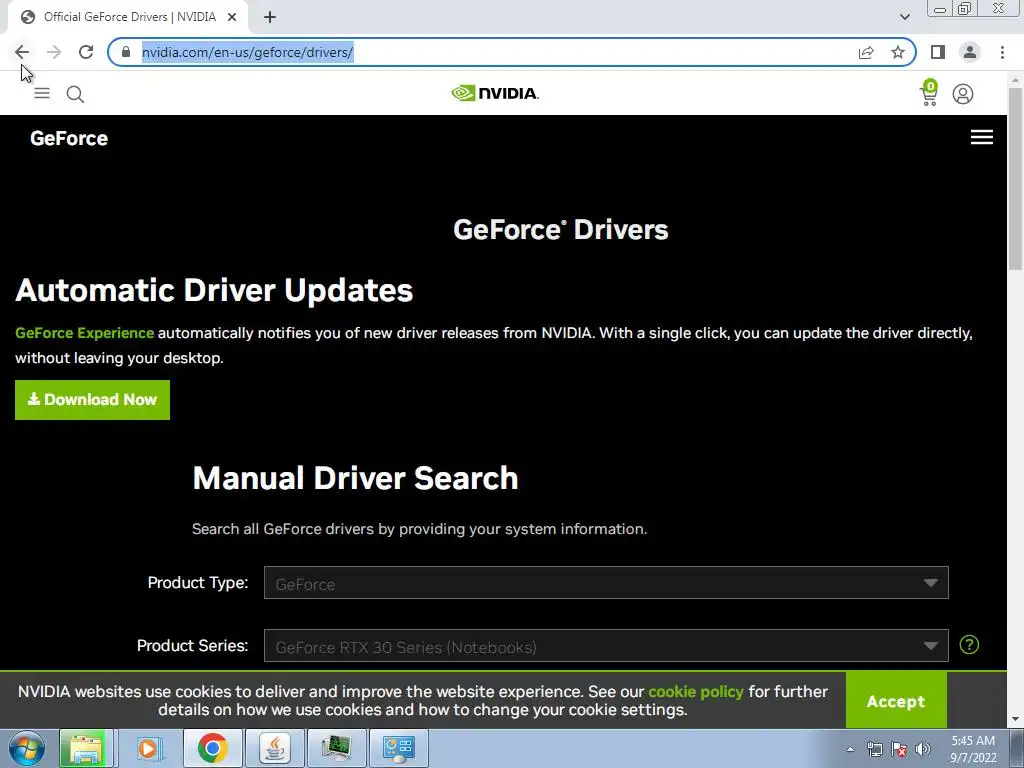Open the cookie policy link
The height and width of the screenshot is (768, 1024).
coord(696,692)
